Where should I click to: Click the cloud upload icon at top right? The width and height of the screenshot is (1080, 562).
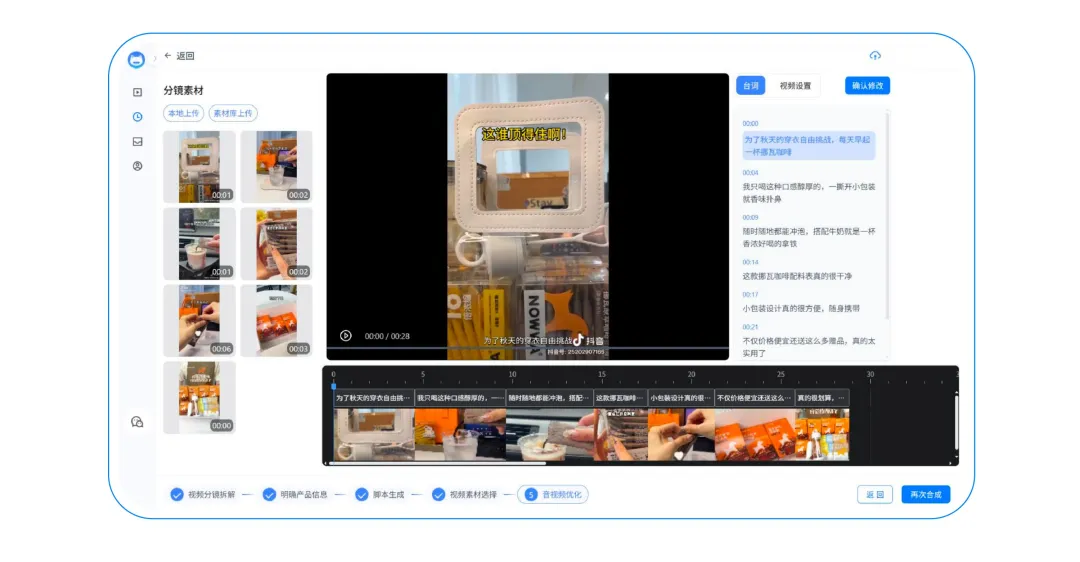tap(875, 56)
